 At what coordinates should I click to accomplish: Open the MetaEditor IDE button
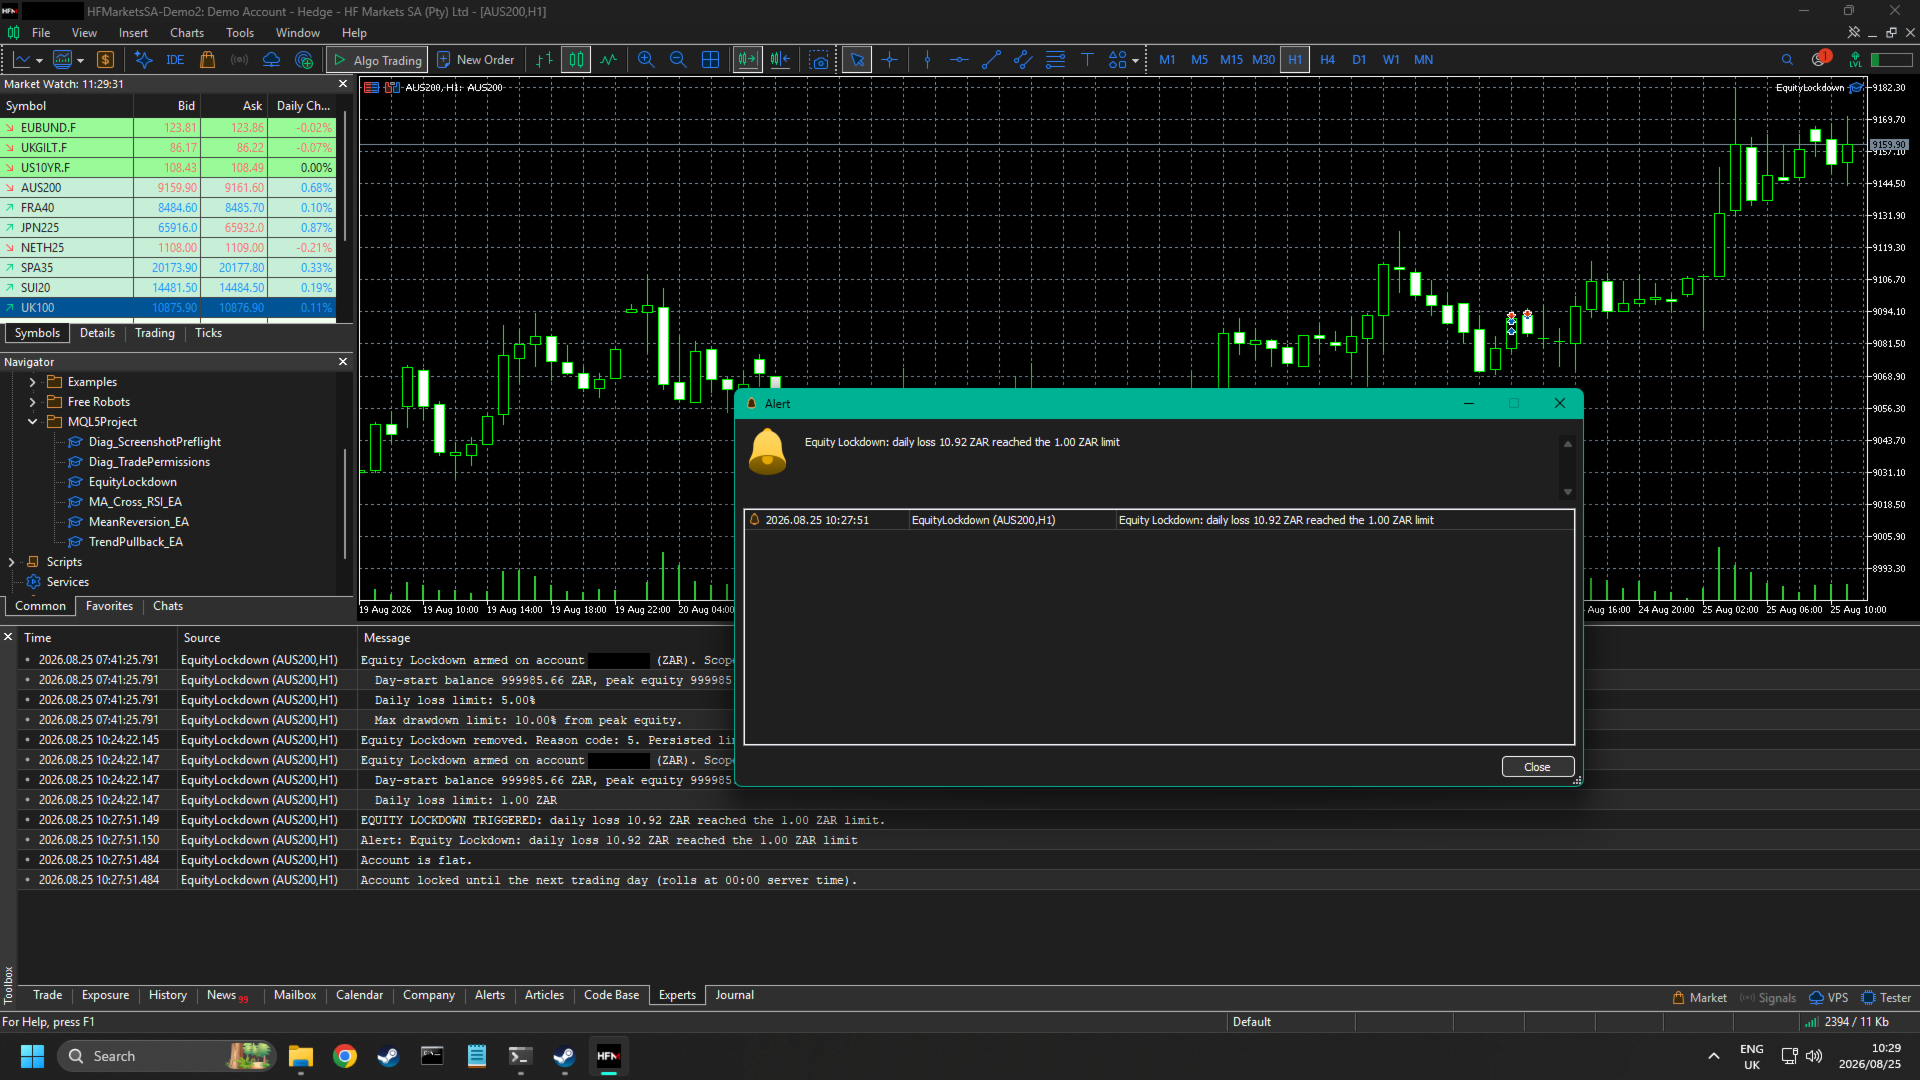175,60
